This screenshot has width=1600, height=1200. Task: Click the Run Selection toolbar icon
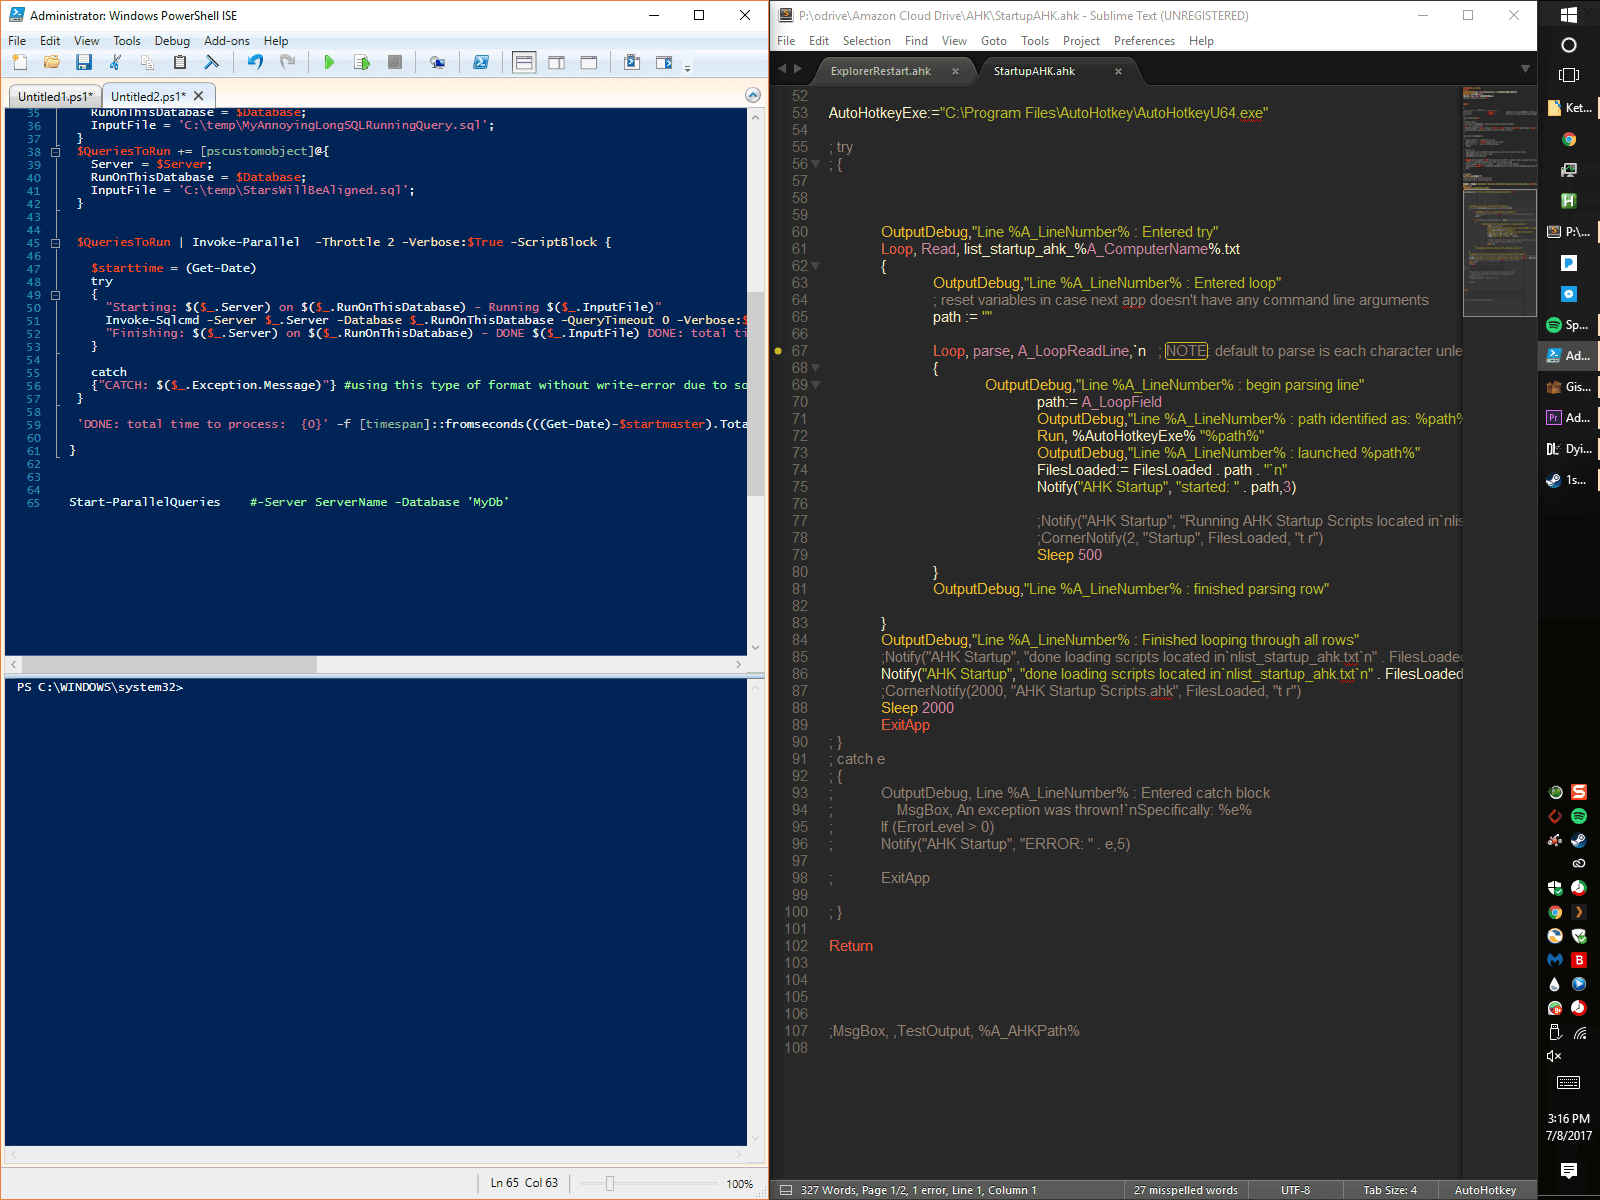tap(361, 62)
